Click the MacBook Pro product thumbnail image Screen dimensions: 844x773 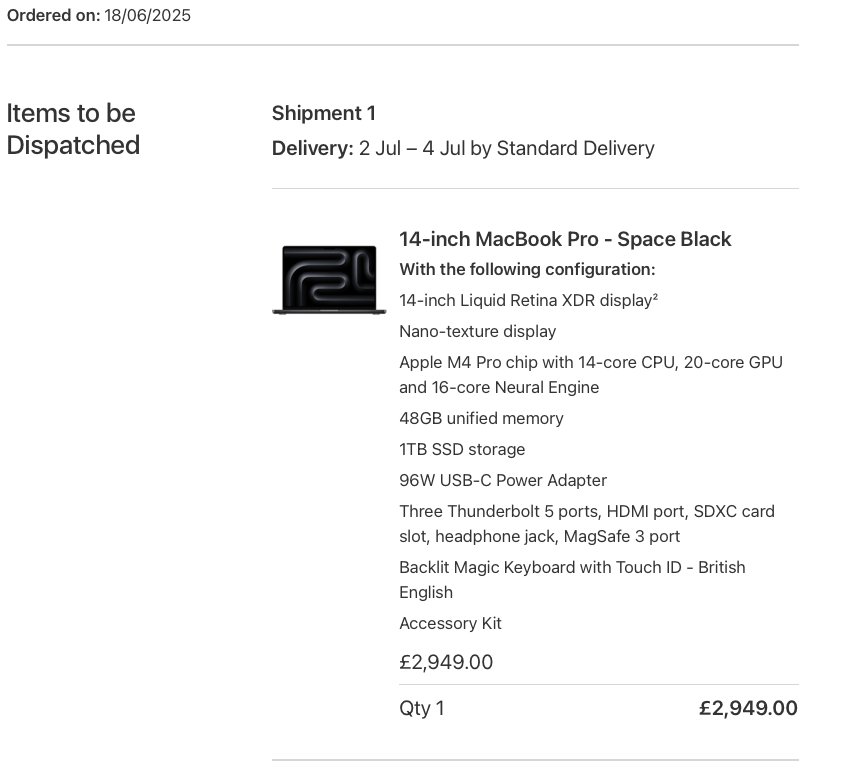click(329, 280)
